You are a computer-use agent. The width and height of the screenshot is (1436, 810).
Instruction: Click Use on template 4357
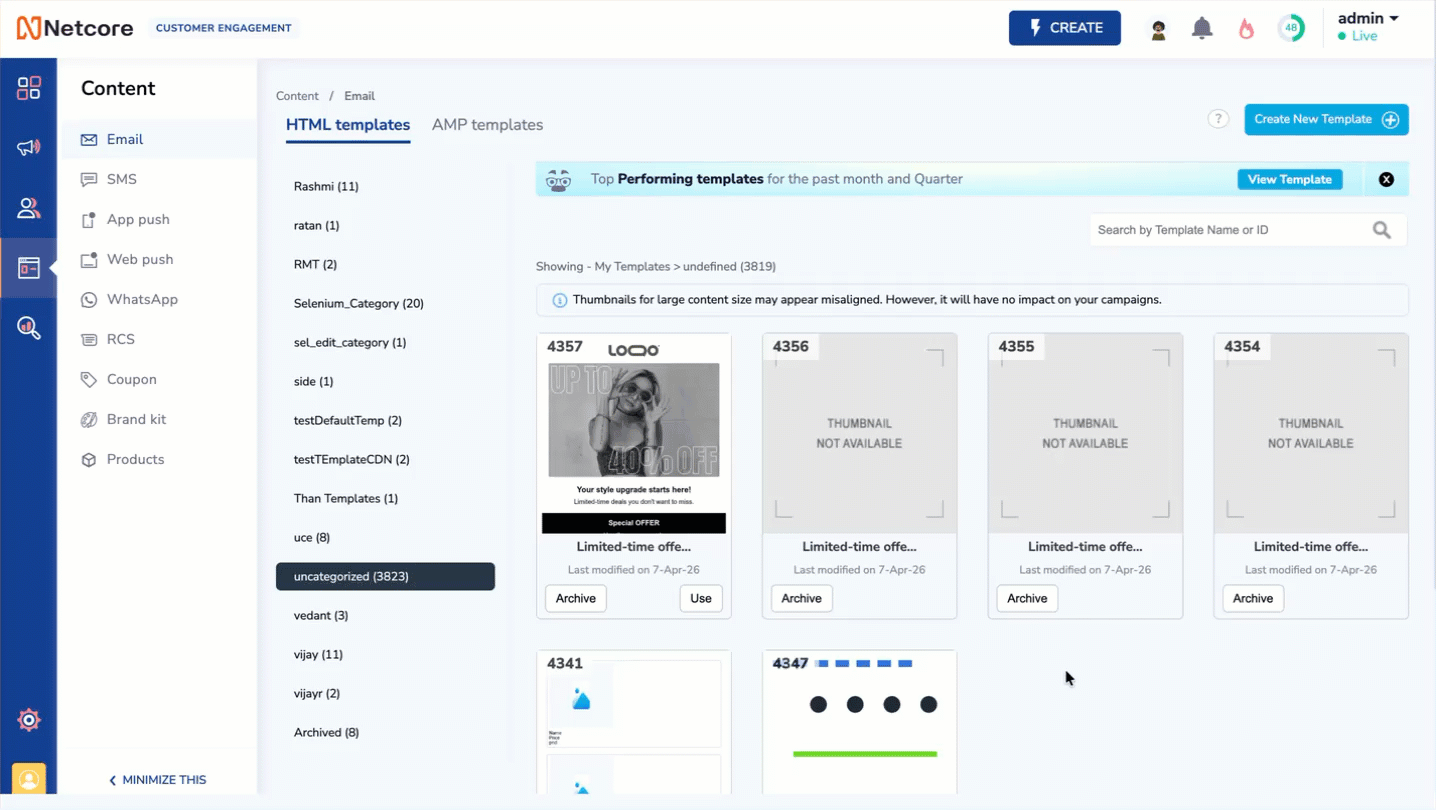701,598
